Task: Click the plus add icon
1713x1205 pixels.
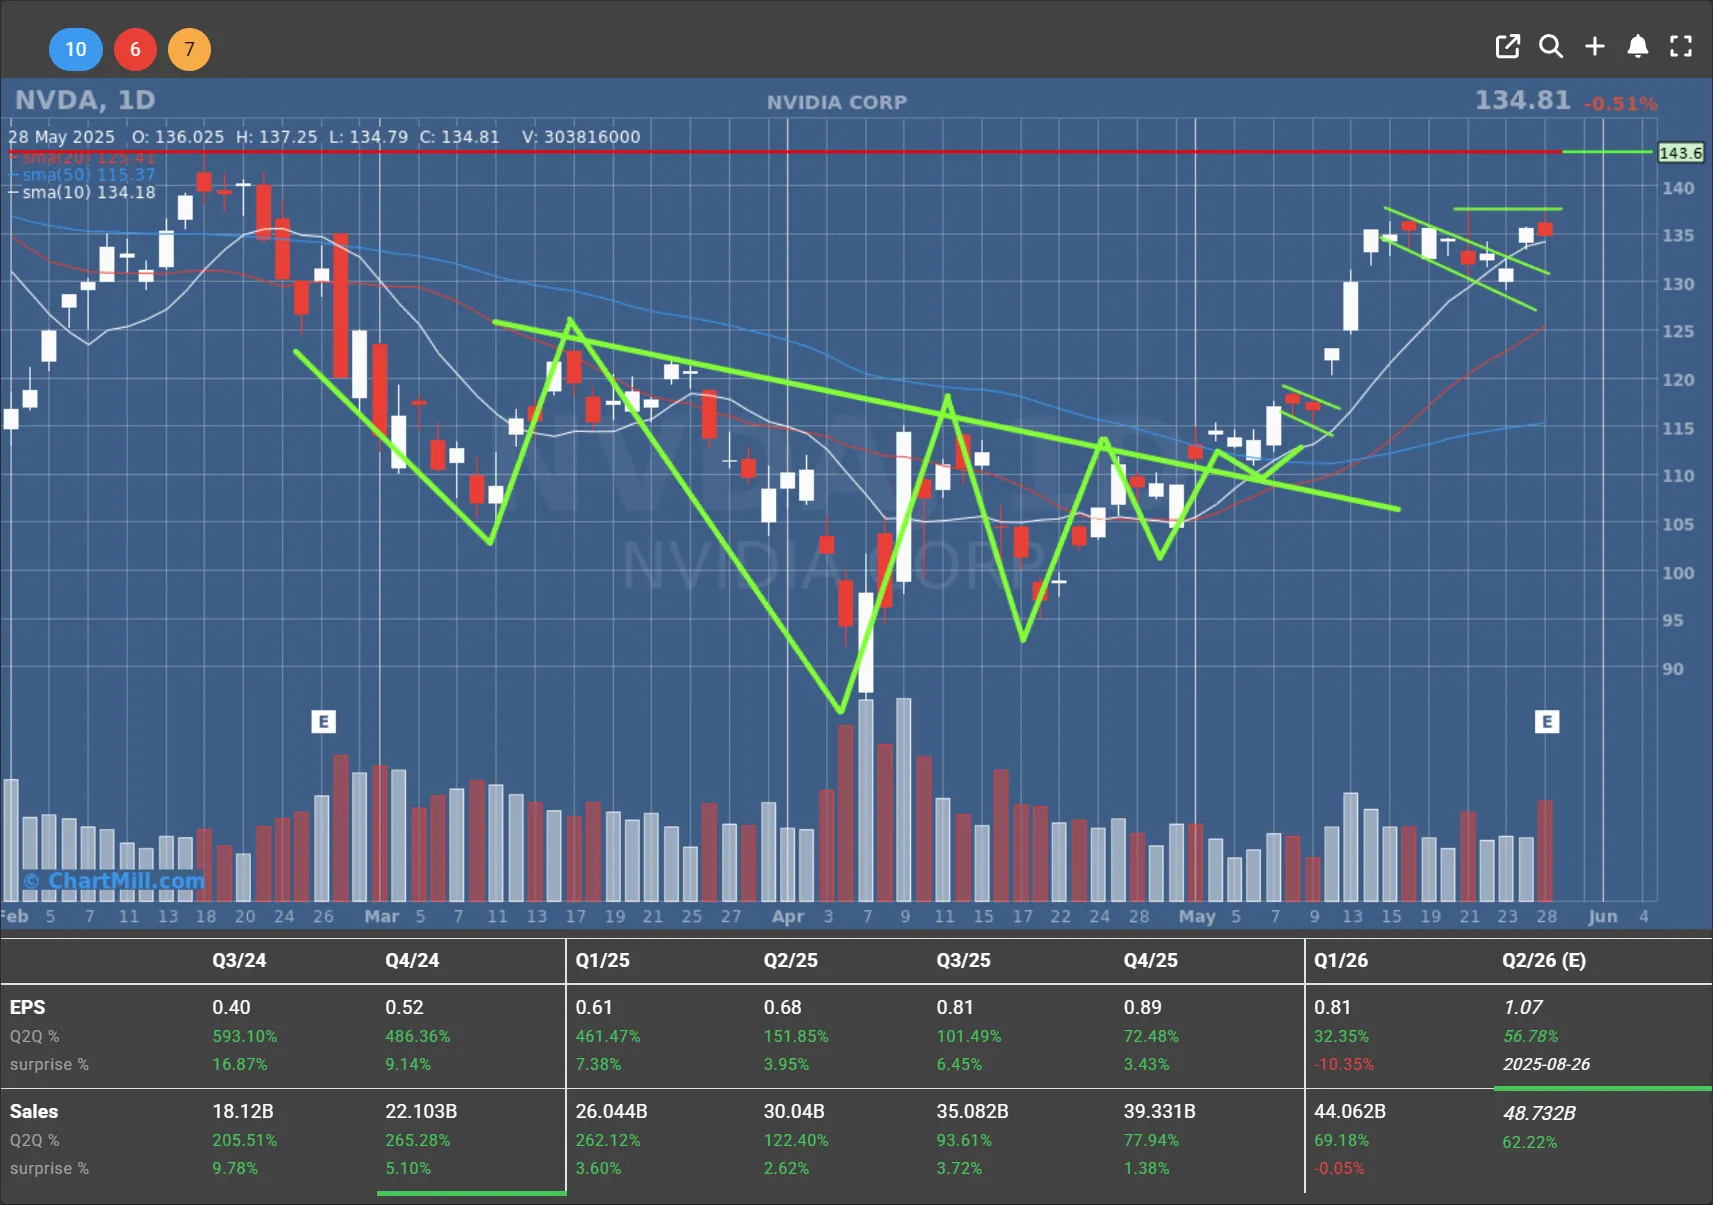Action: click(1595, 46)
